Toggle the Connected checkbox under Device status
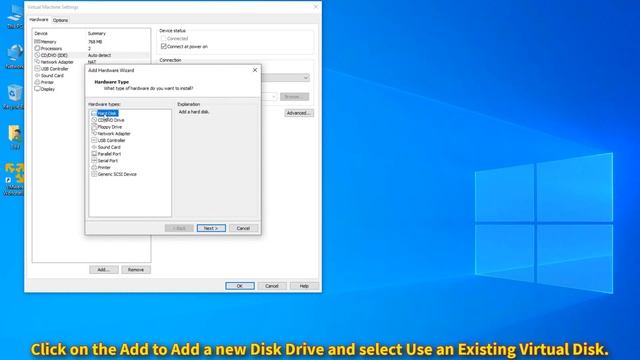Screen dimensions: 640x360 click(164, 38)
